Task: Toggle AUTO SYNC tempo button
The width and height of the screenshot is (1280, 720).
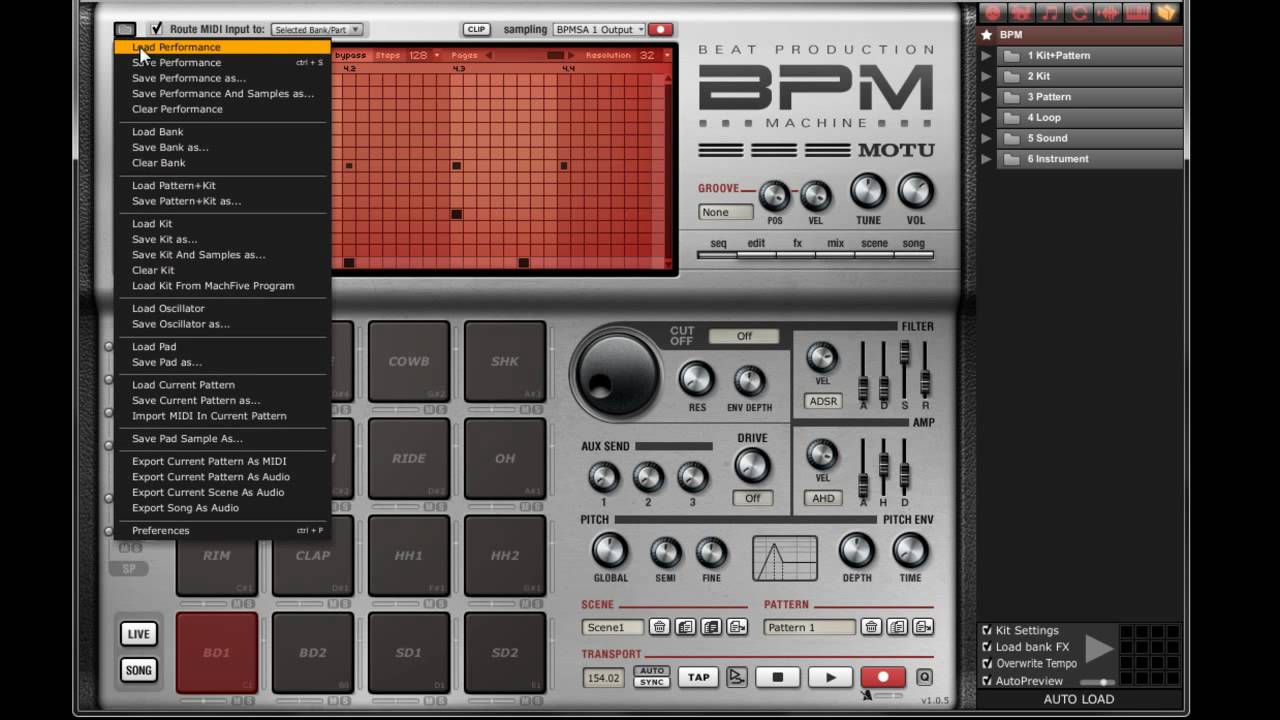Action: [x=652, y=677]
